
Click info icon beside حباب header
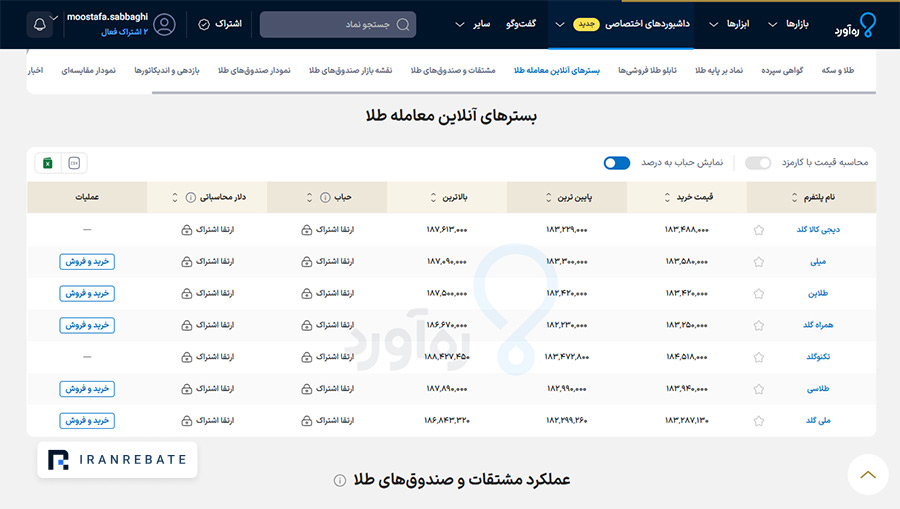coord(325,197)
